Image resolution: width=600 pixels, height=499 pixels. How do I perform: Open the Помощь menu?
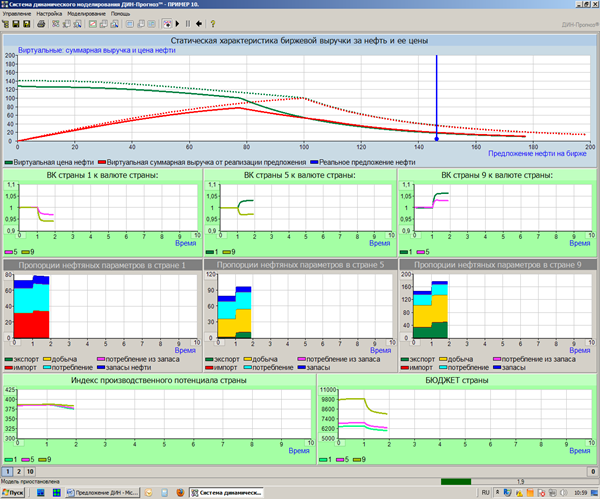121,13
